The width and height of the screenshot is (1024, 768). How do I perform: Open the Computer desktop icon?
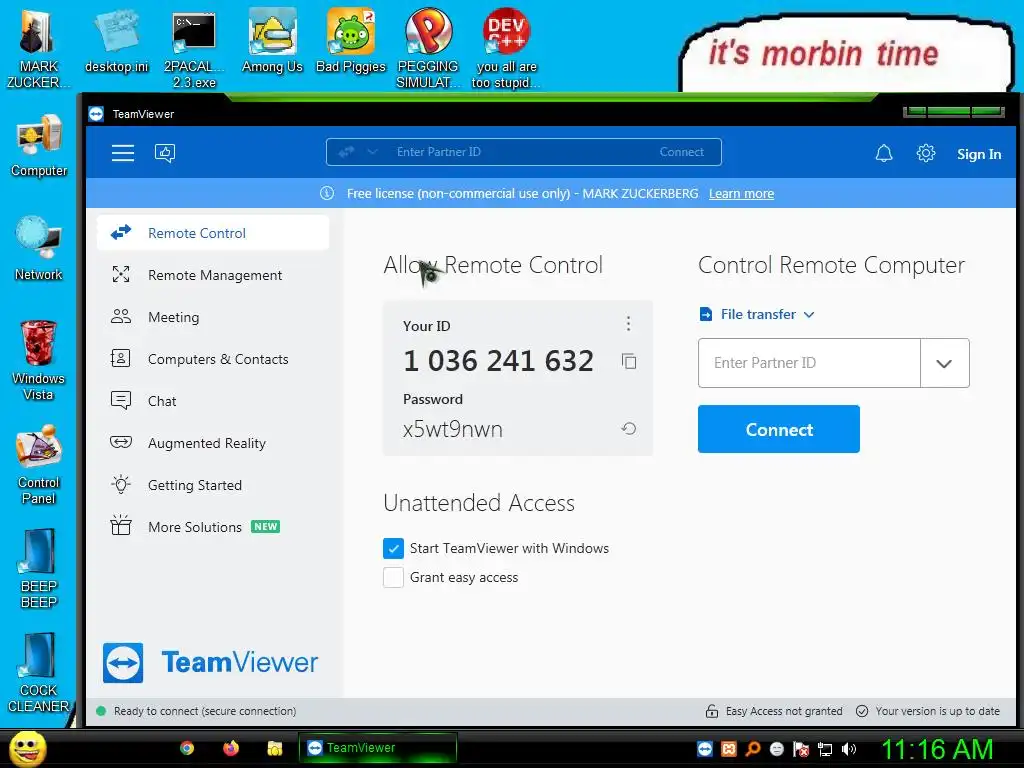(x=39, y=145)
